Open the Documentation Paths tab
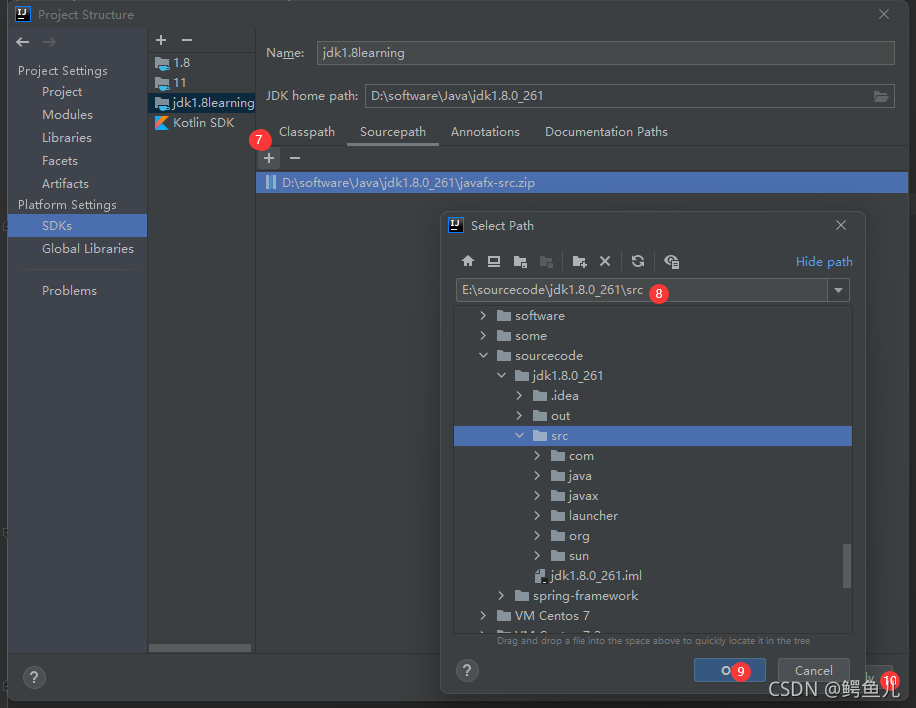This screenshot has height=708, width=916. coord(606,132)
